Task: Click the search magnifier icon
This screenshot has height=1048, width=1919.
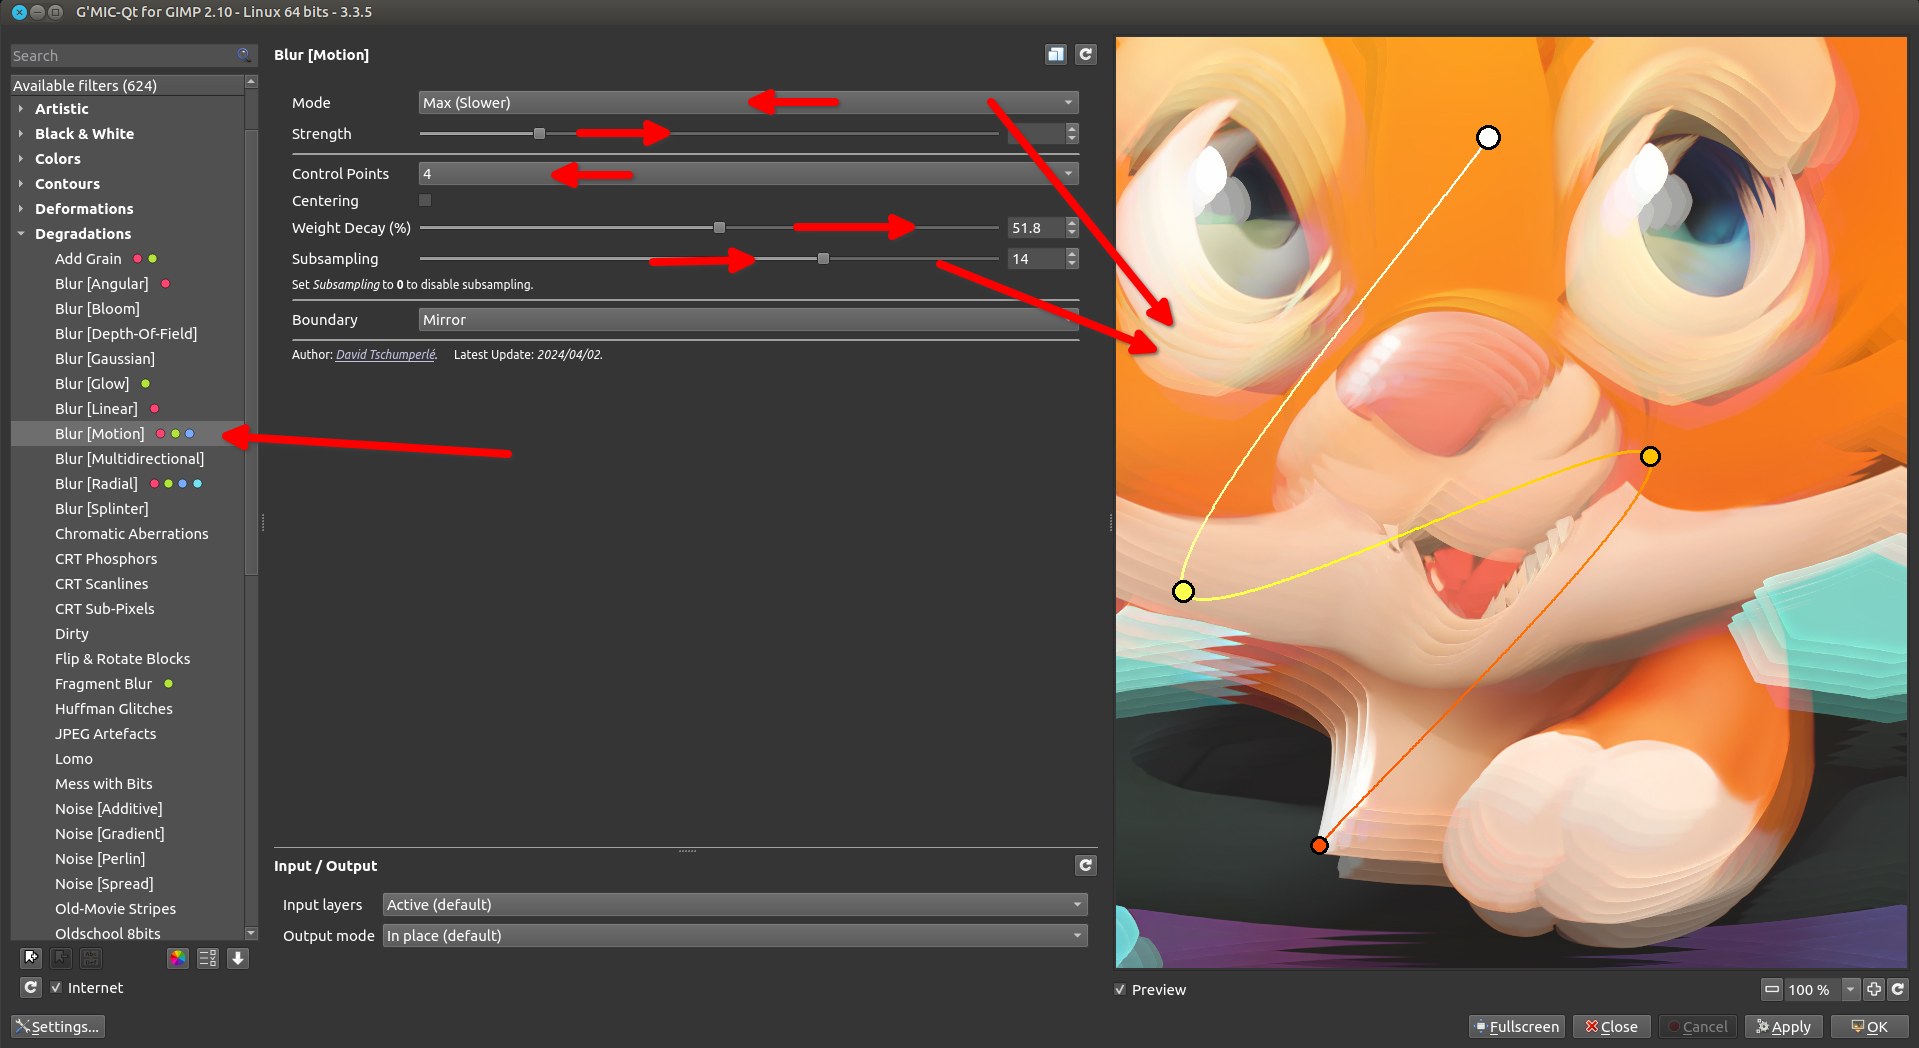Action: (243, 55)
